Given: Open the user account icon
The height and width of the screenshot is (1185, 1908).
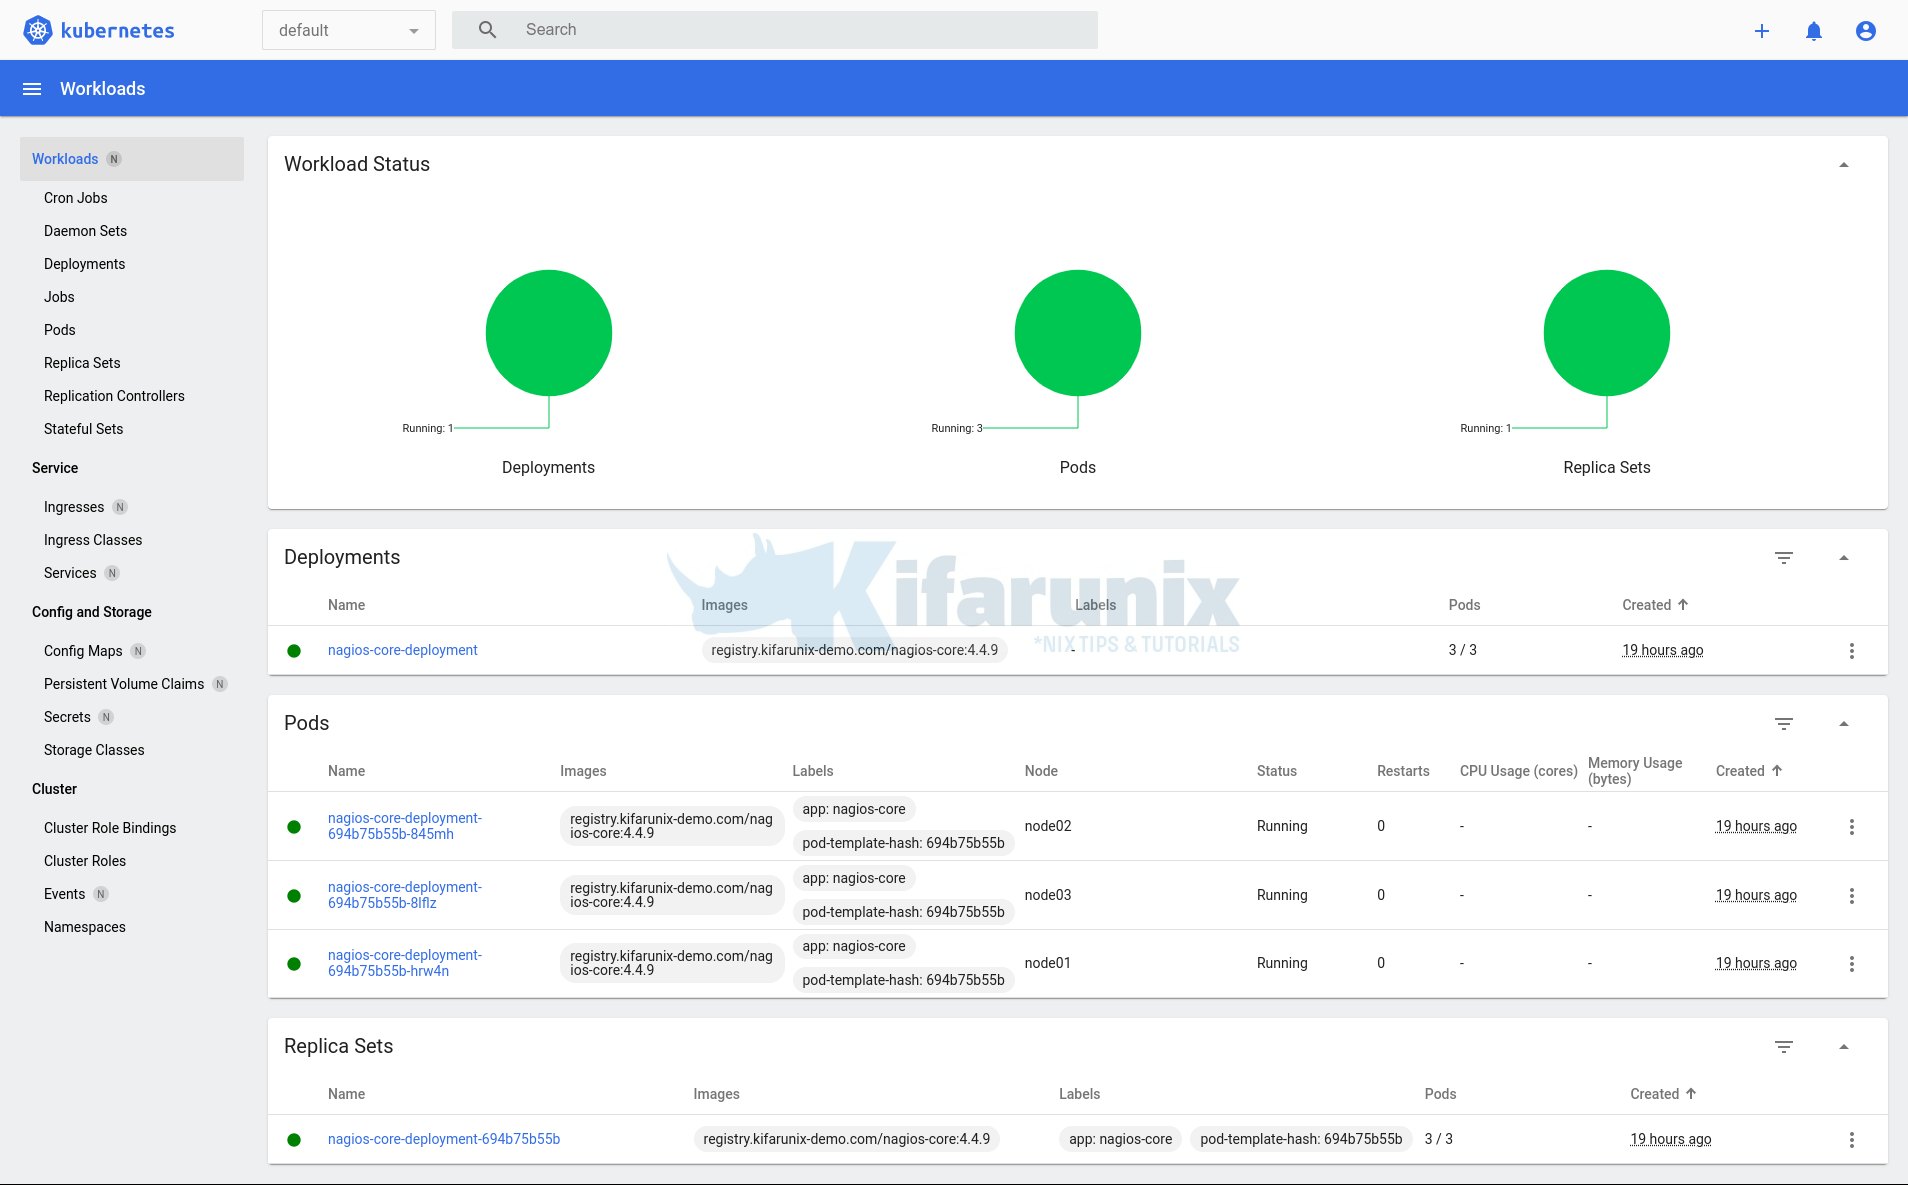Looking at the screenshot, I should 1865,31.
